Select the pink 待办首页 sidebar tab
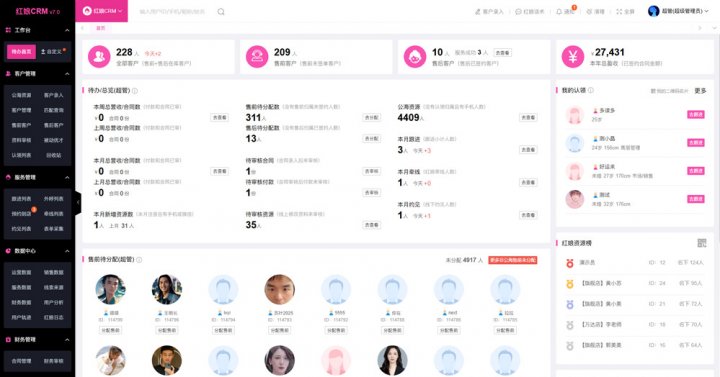 click(x=22, y=51)
